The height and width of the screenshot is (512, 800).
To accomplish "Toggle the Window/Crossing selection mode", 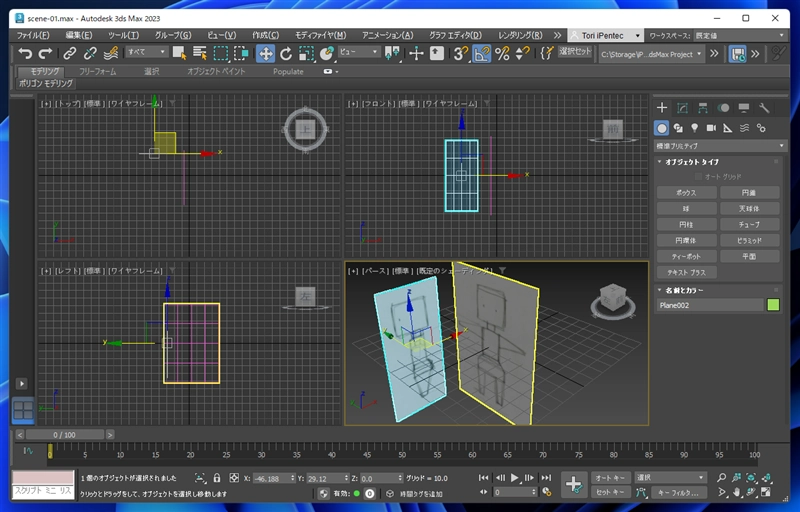I will click(241, 53).
